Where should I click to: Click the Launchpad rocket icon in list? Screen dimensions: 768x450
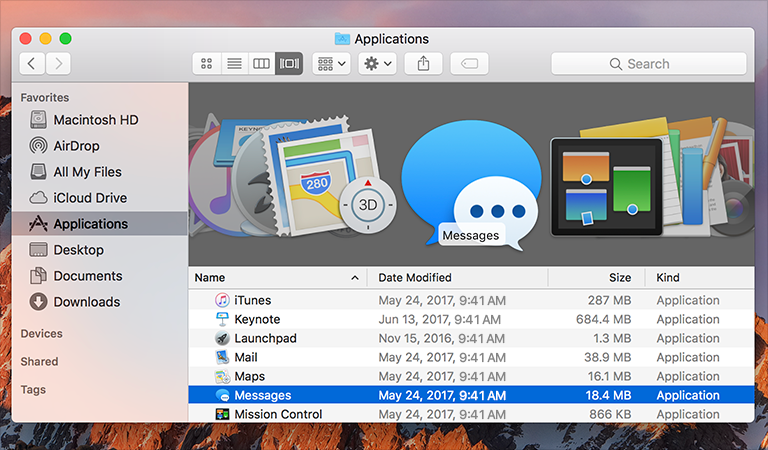222,338
